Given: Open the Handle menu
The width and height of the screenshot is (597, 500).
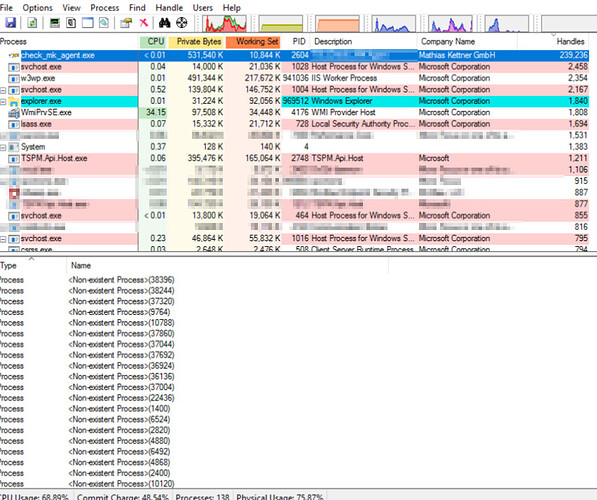Looking at the screenshot, I should tap(169, 8).
